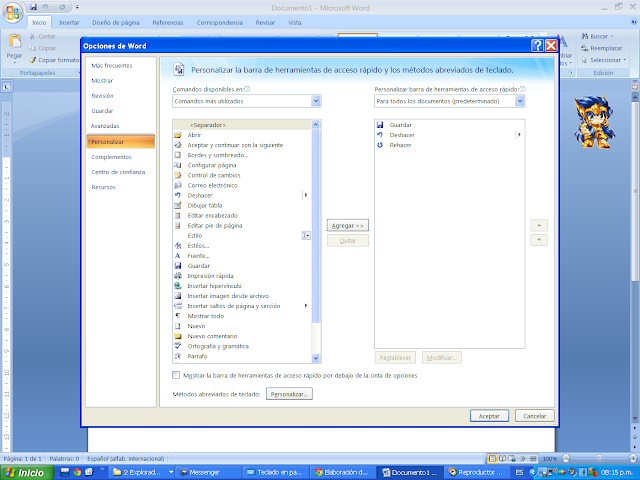Expand Deshacer arrow in the right list
The width and height of the screenshot is (640, 480).
pos(519,135)
